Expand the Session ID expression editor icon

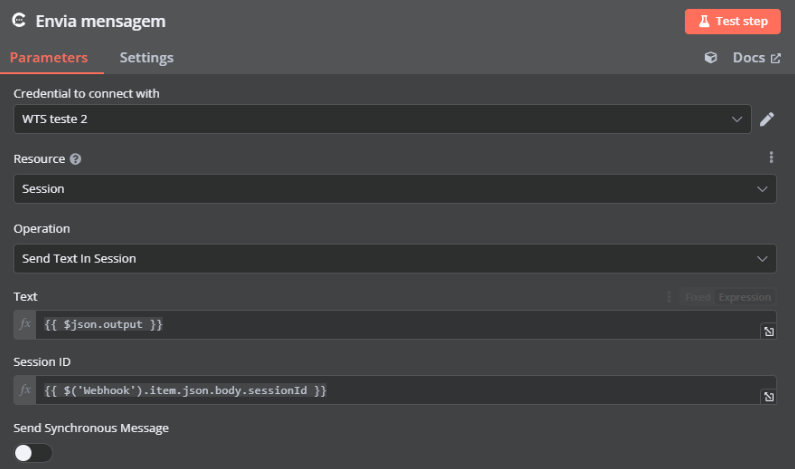pos(768,397)
